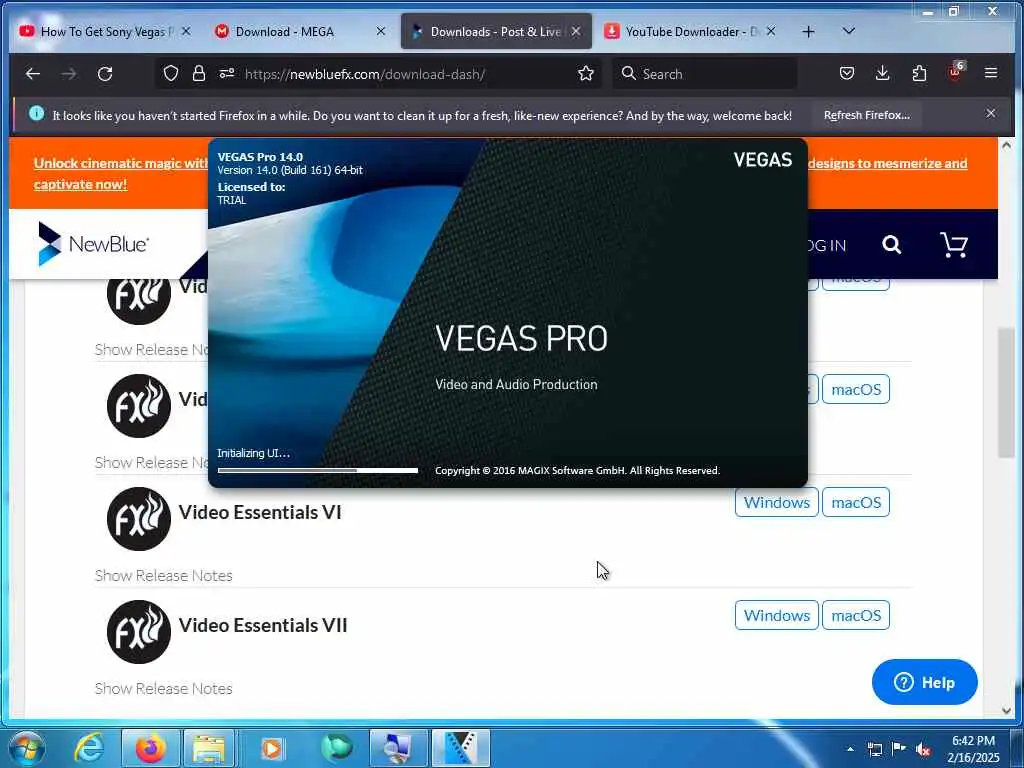The image size is (1024, 768).
Task: Click the VEGAS Pro splash loading progress bar
Action: click(318, 470)
